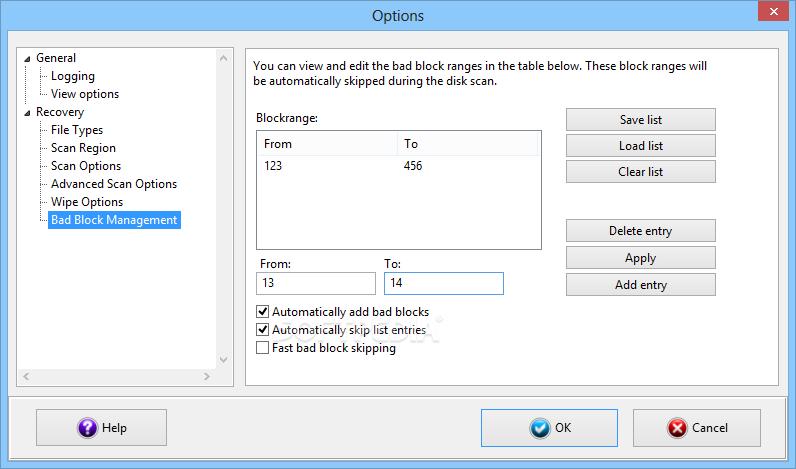Screen dimensions: 796x469
Task: Click the From column header
Action: tap(327, 144)
